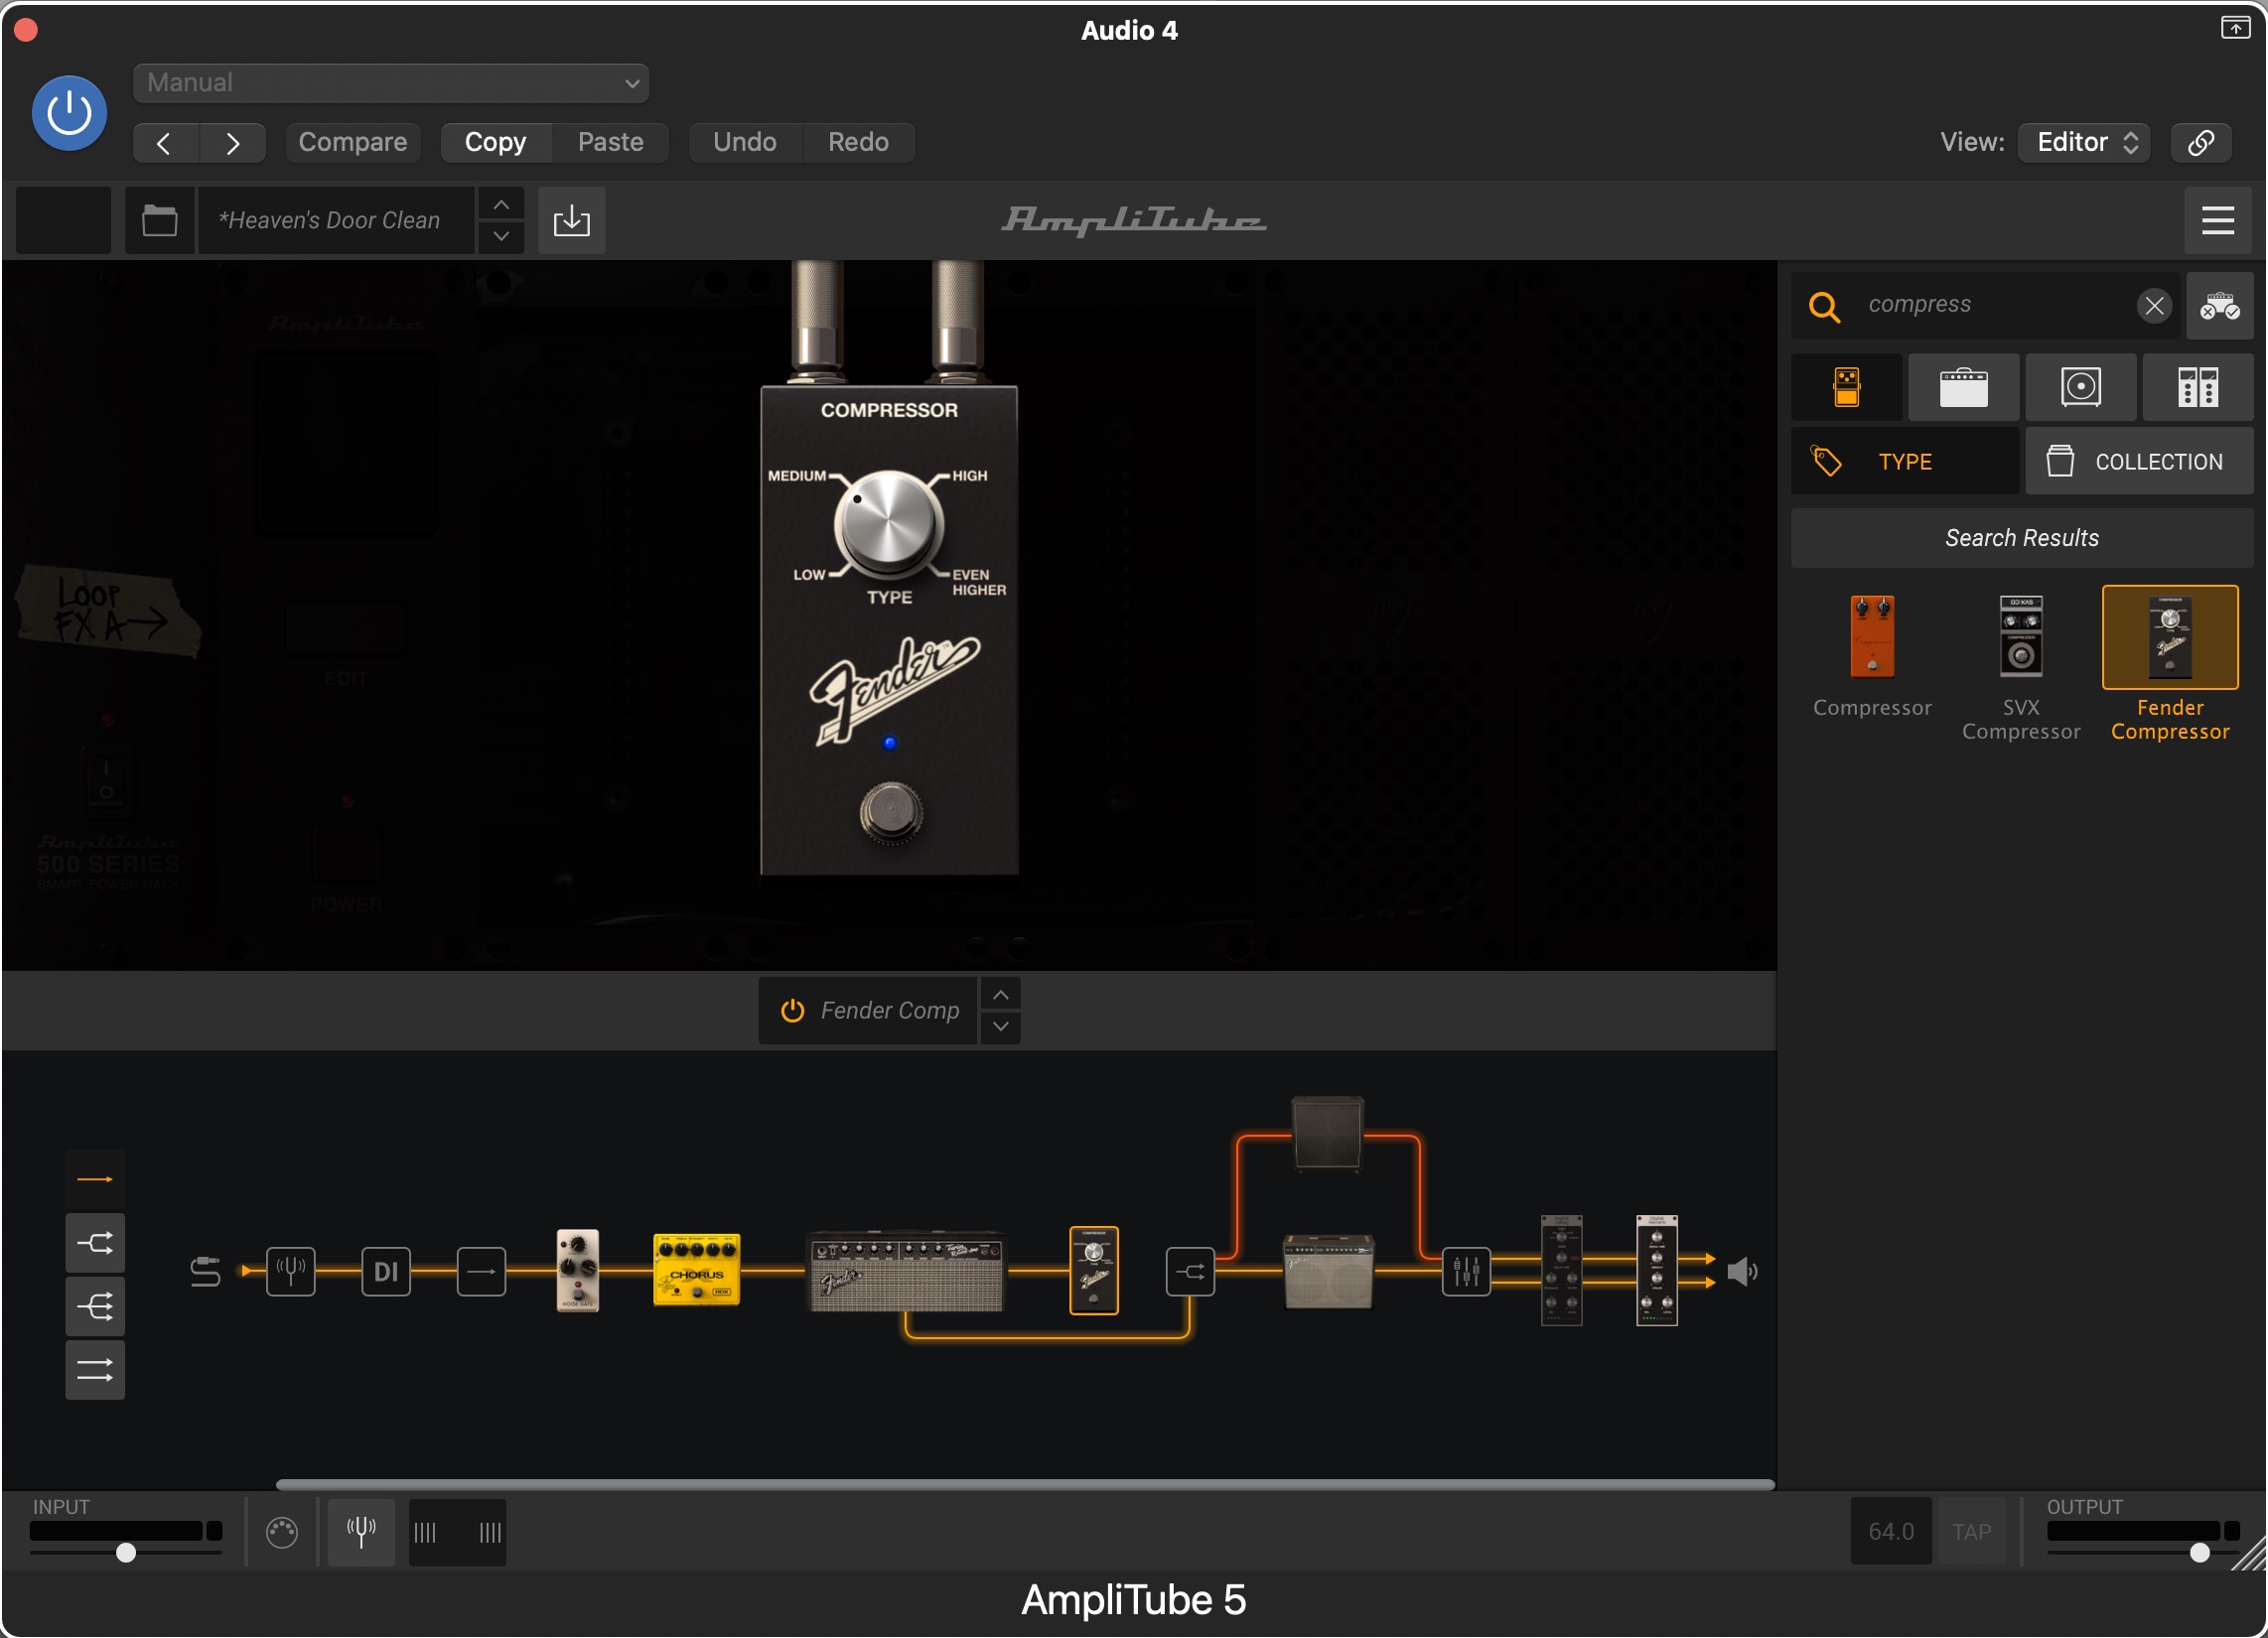Select the first rack unit in chain
Image resolution: width=2268 pixels, height=1638 pixels.
tap(1561, 1270)
